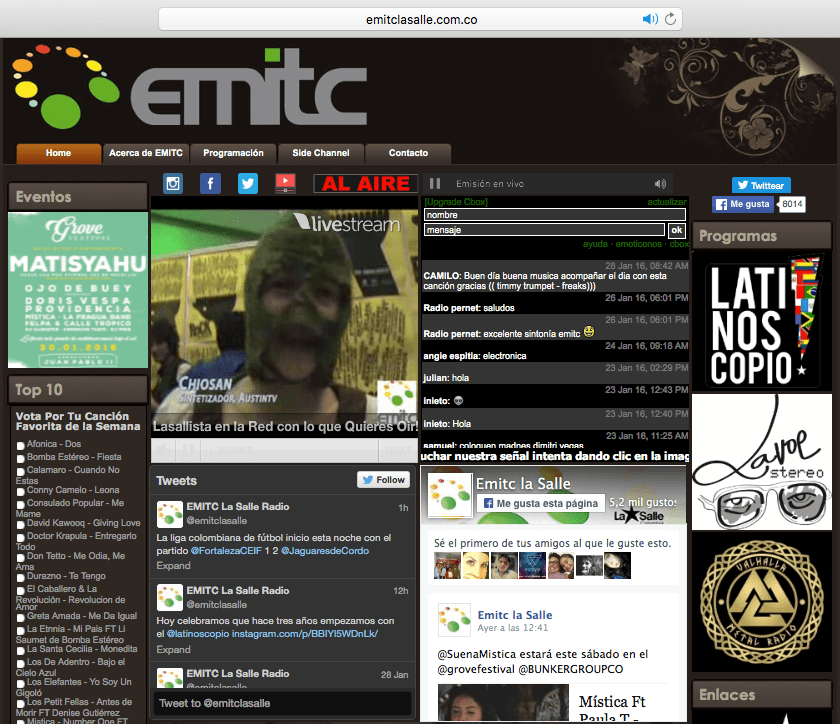Vote for Calamaro - Cuando No Estas

point(20,472)
